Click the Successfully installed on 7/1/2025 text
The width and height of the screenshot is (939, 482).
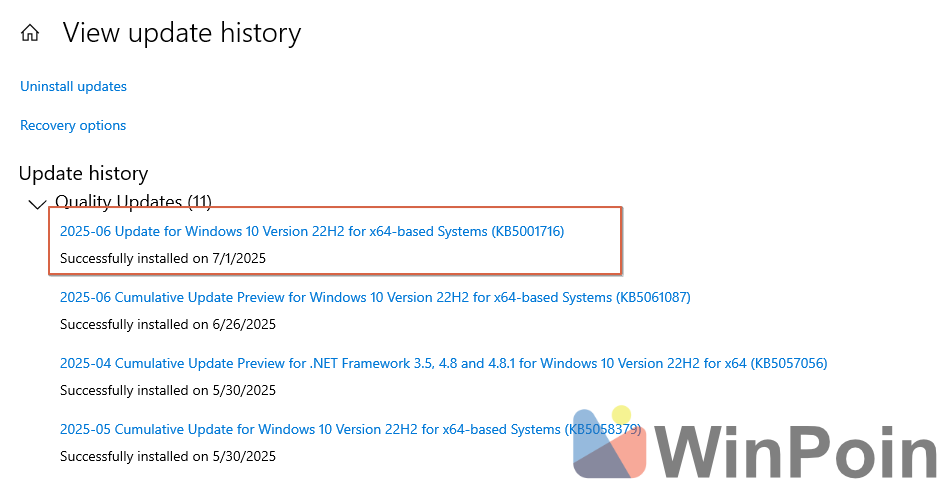pyautogui.click(x=163, y=258)
